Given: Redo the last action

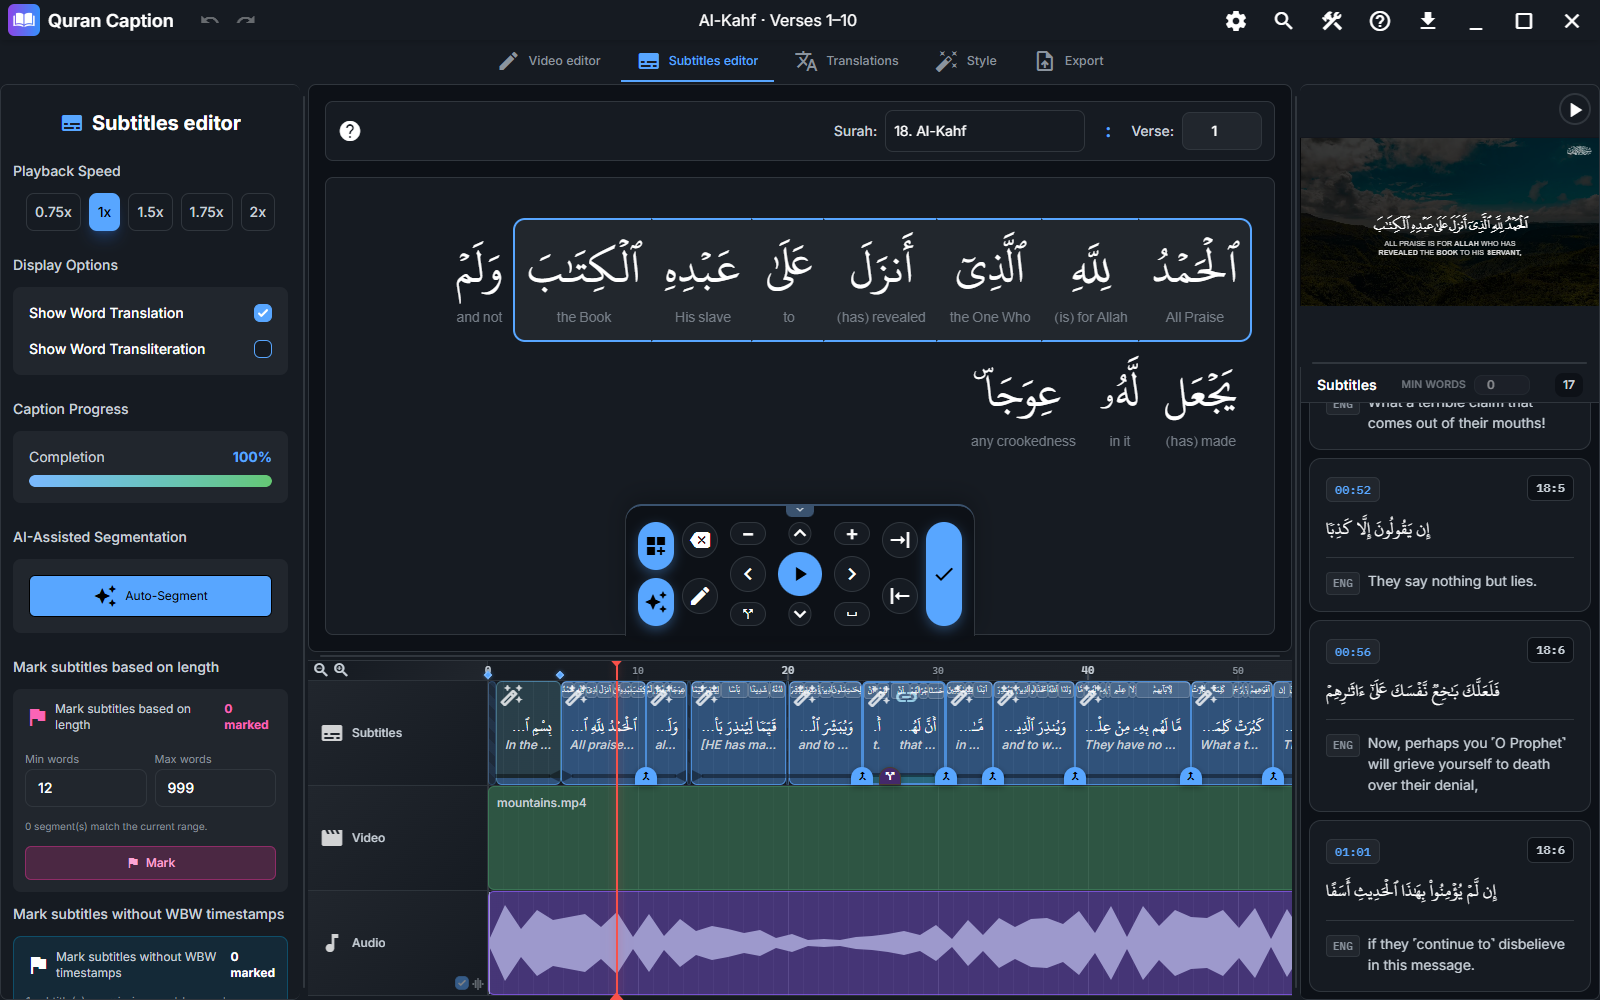Looking at the screenshot, I should [x=246, y=21].
